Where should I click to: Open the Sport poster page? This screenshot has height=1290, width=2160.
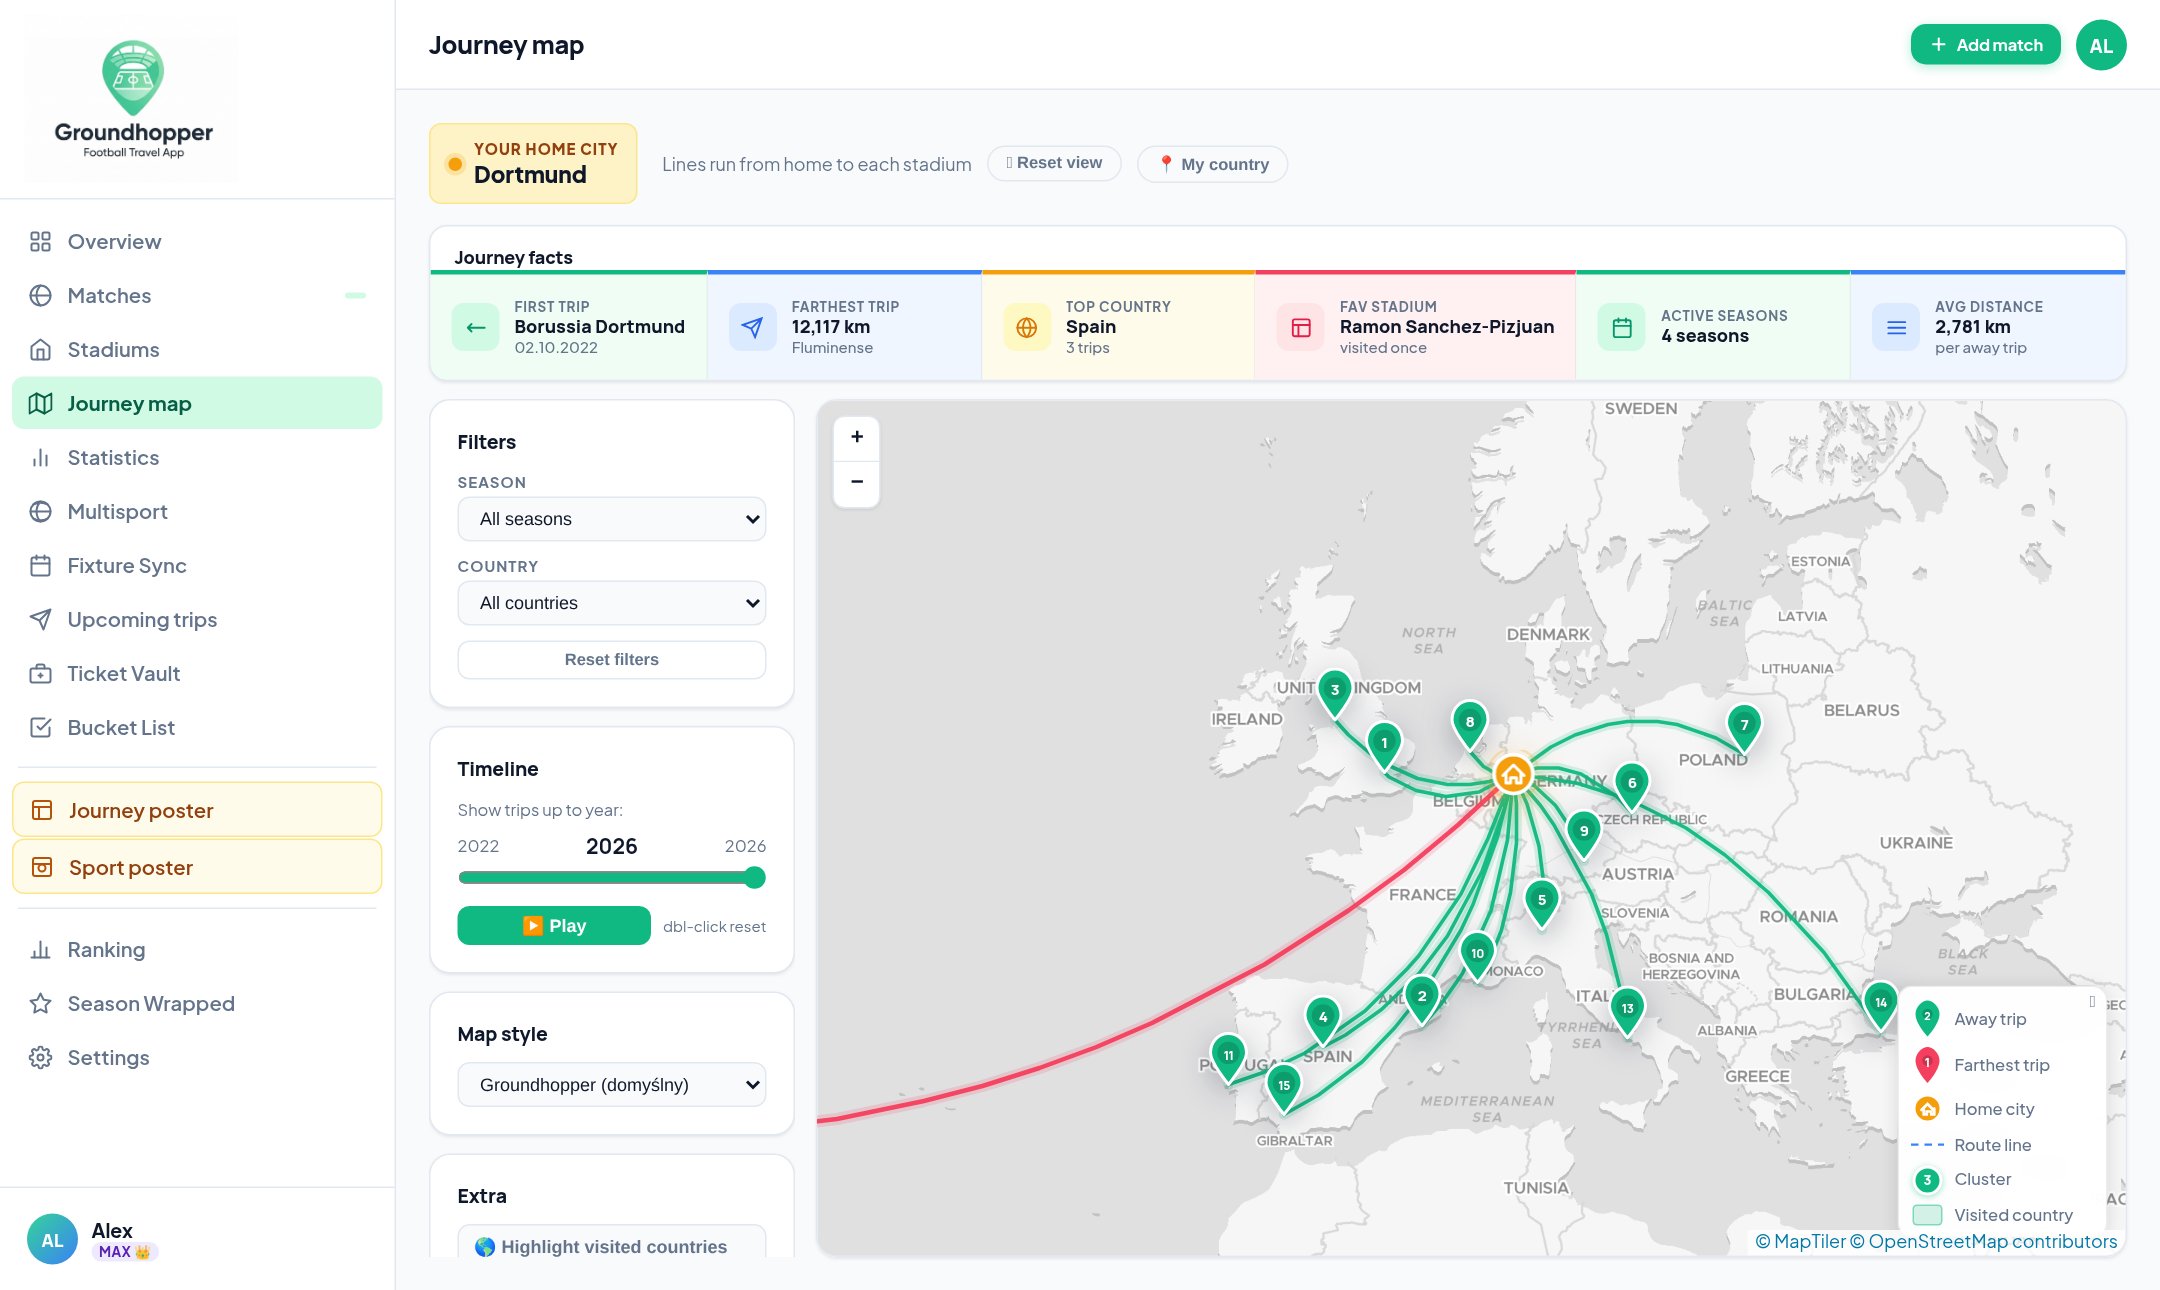(197, 867)
